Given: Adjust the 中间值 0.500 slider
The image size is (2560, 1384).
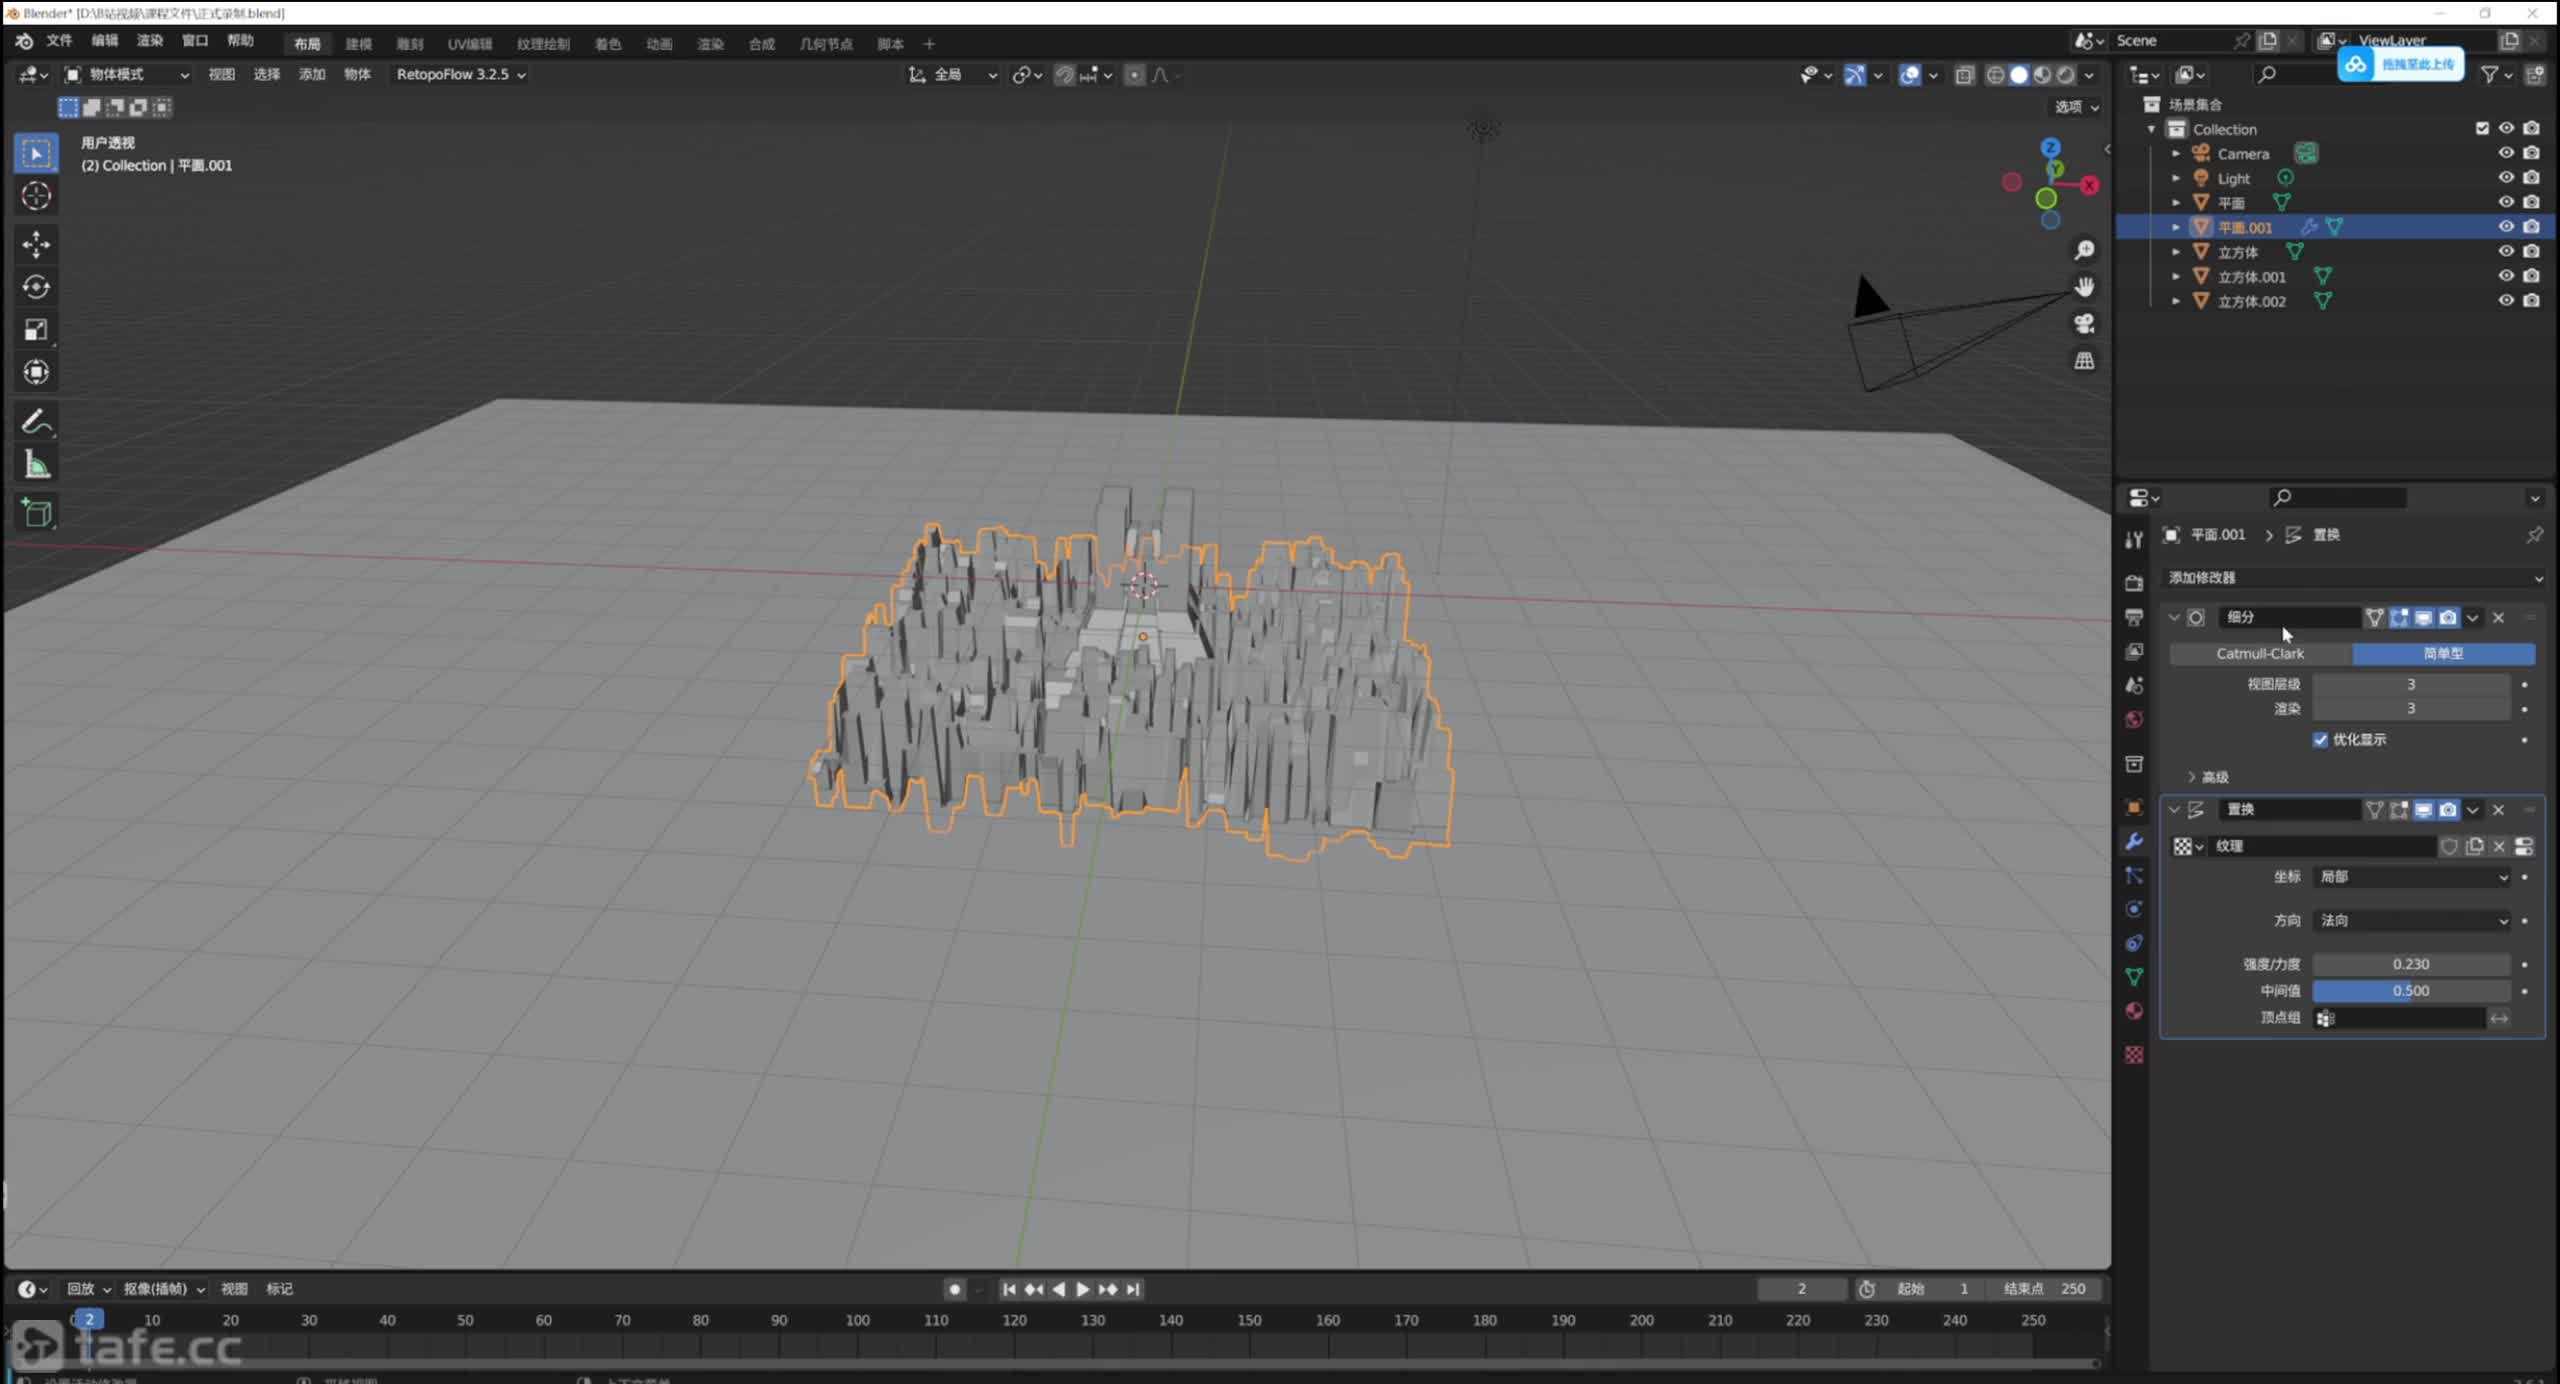Looking at the screenshot, I should click(2411, 991).
